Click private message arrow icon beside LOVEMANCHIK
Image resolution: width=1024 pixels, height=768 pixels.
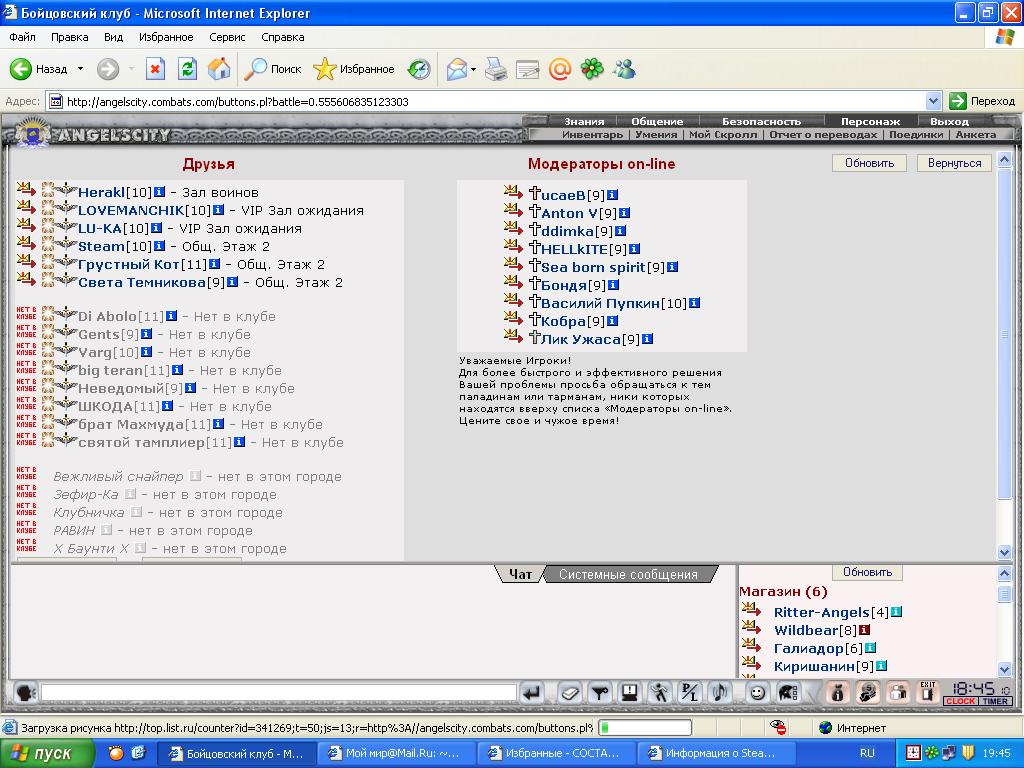pyautogui.click(x=26, y=208)
